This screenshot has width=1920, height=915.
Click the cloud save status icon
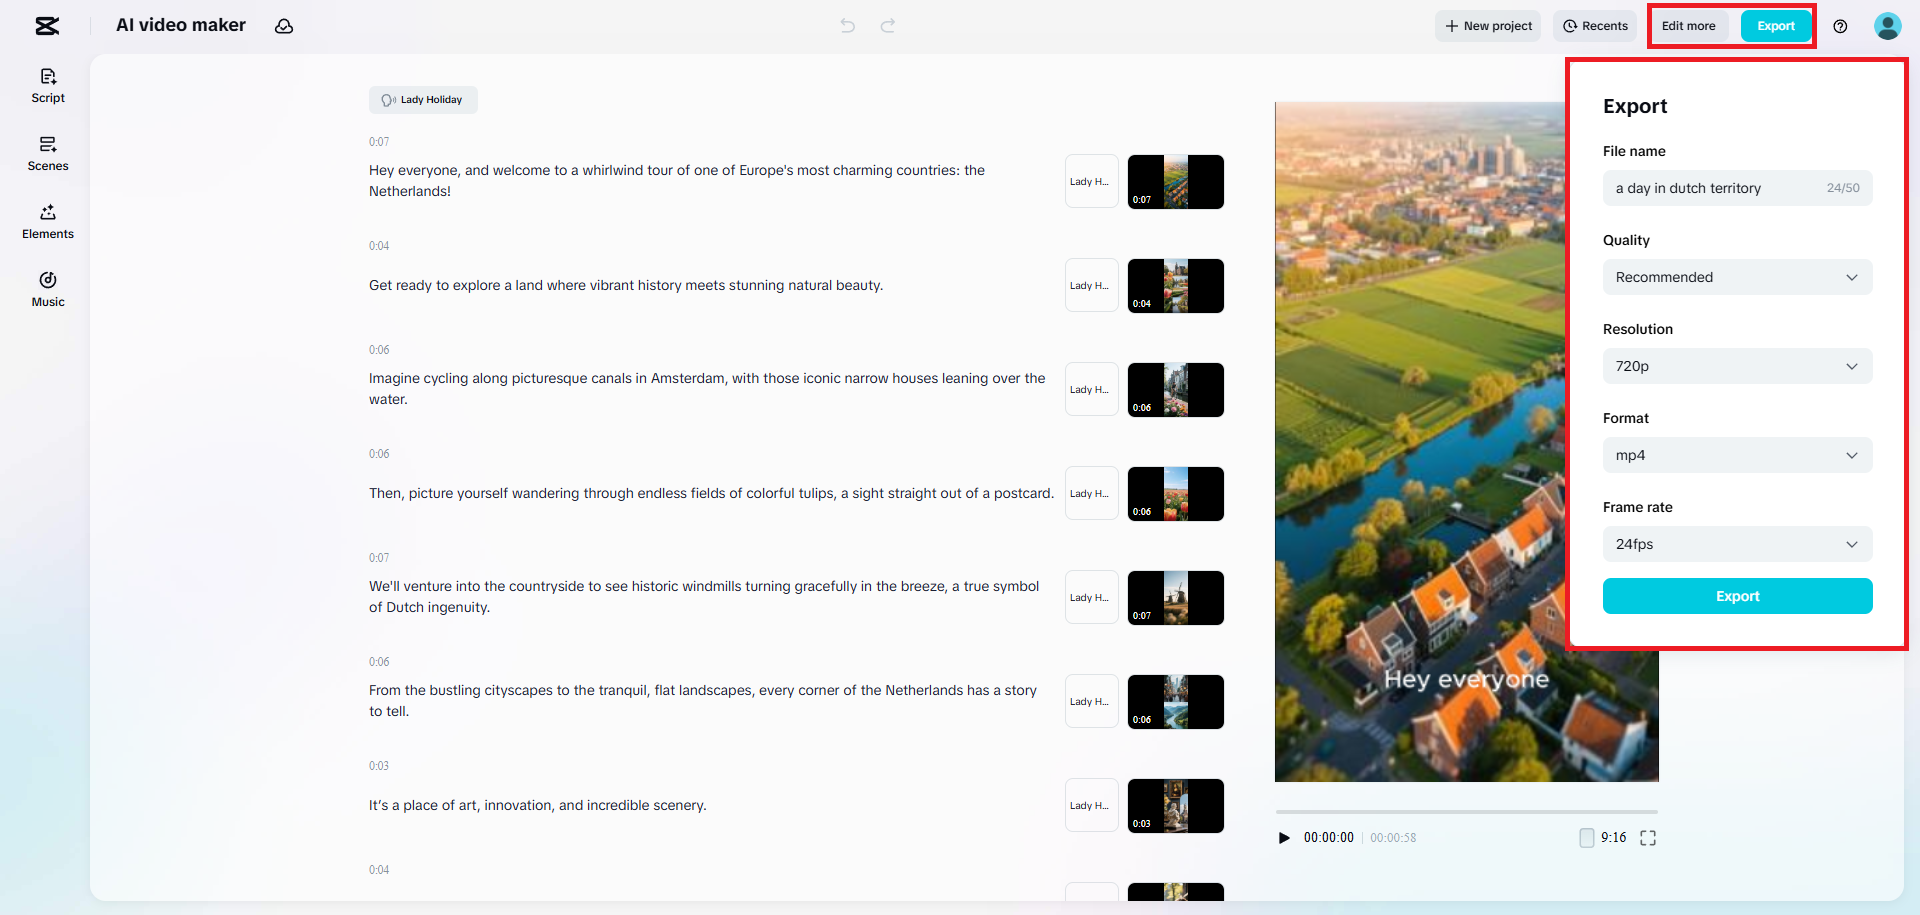pyautogui.click(x=283, y=26)
